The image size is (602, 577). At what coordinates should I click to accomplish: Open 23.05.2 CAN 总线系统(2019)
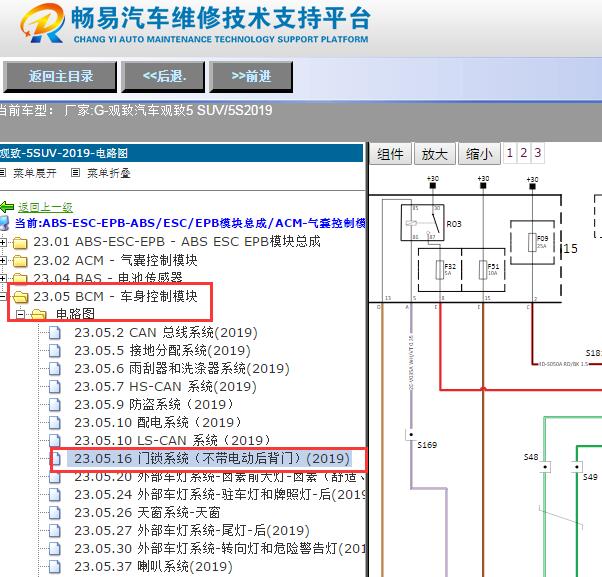pyautogui.click(x=166, y=332)
